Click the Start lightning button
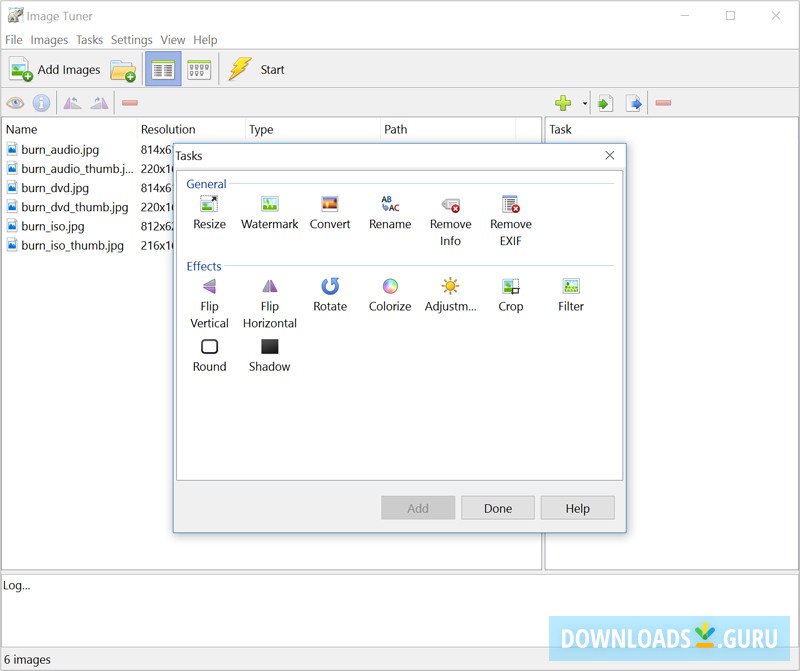 [x=256, y=69]
